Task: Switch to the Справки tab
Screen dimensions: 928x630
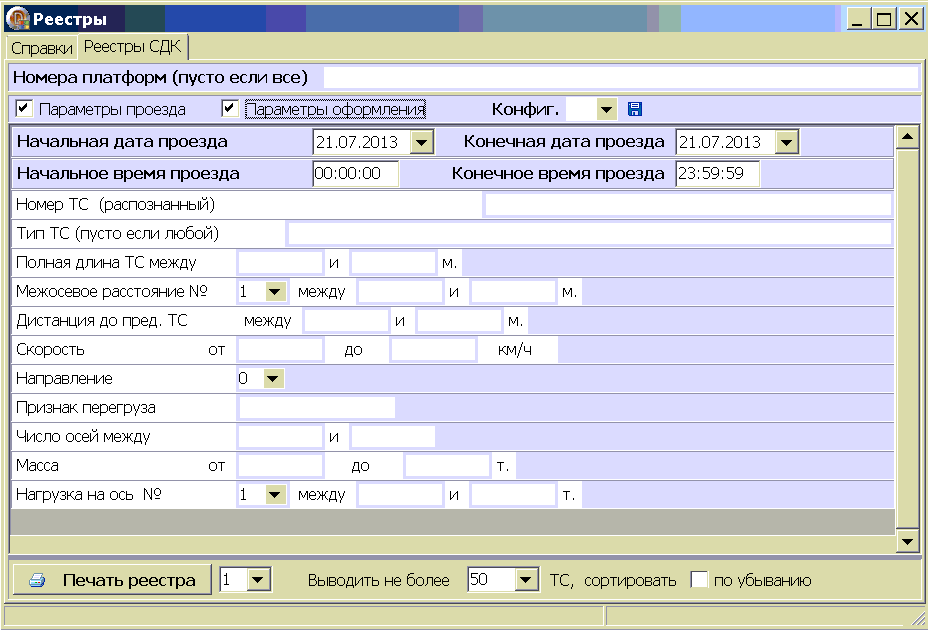Action: point(42,48)
